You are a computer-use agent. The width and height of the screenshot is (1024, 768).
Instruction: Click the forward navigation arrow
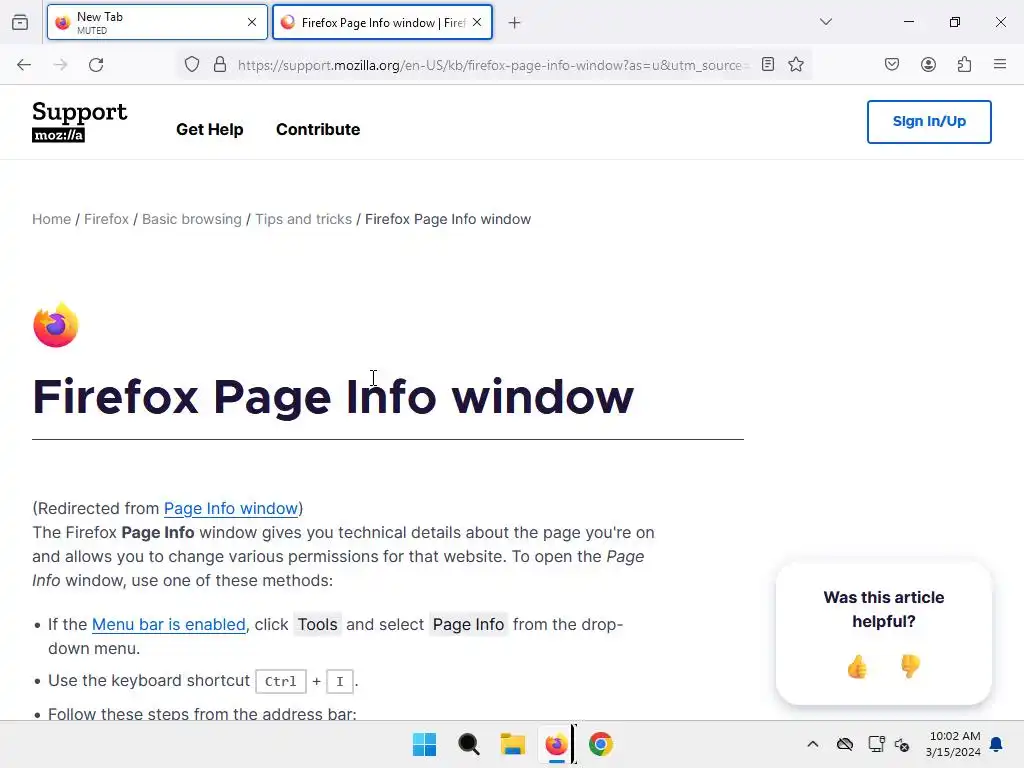click(60, 65)
